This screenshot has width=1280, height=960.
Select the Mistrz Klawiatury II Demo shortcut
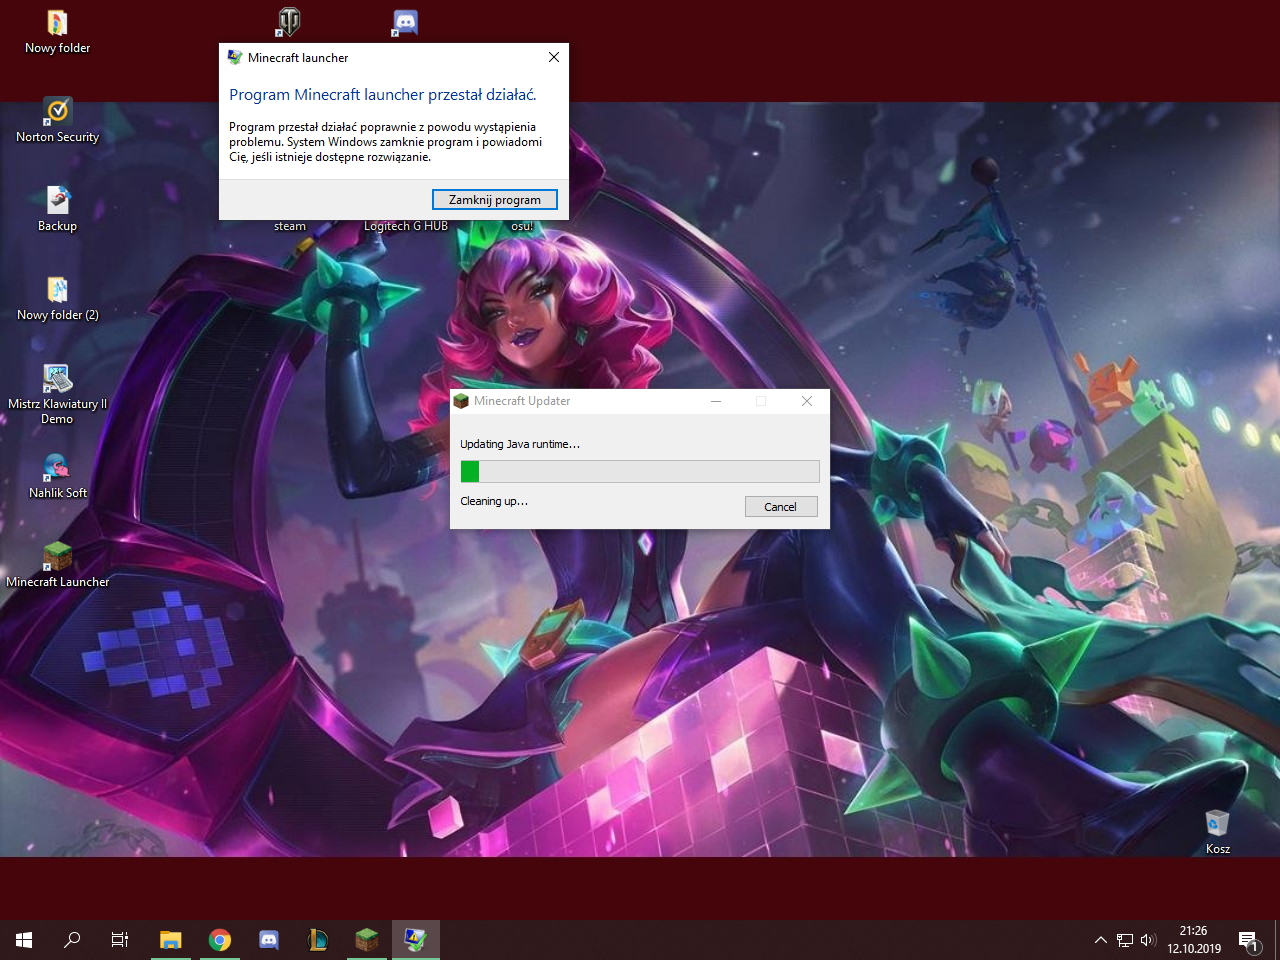point(57,395)
